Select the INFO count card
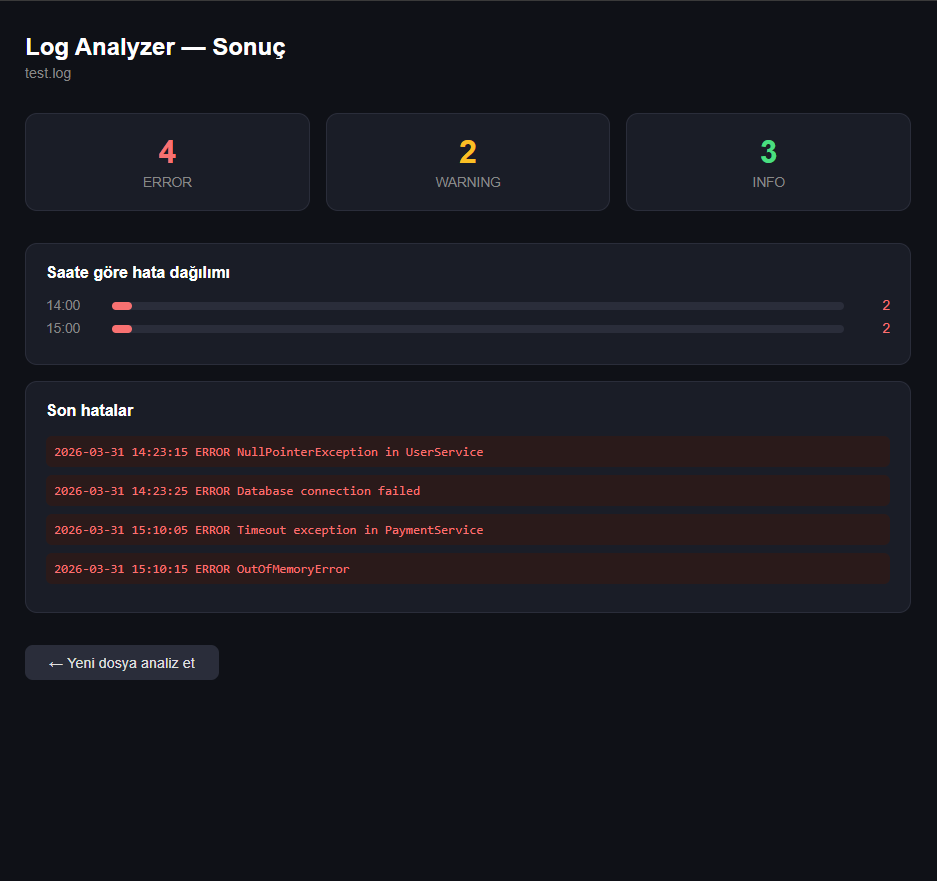The image size is (937, 881). coord(768,162)
